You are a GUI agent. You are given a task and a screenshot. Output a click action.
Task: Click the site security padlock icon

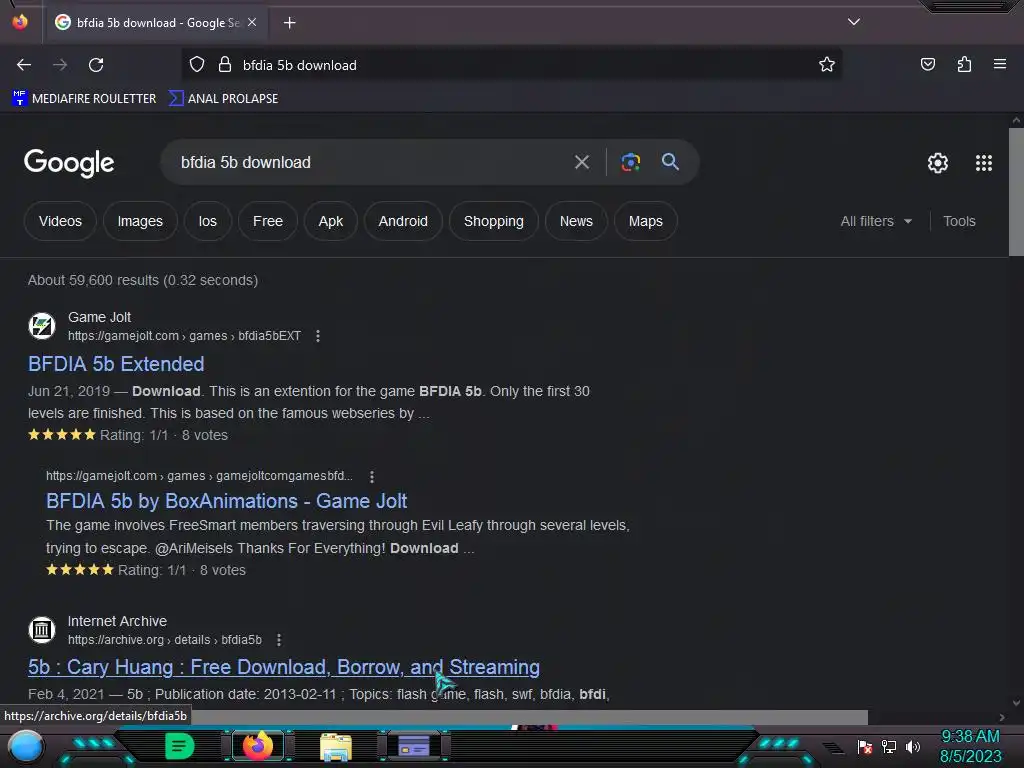[225, 65]
